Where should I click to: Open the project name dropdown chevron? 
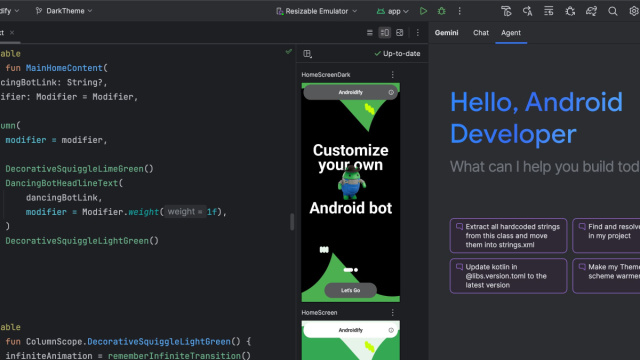(17, 11)
